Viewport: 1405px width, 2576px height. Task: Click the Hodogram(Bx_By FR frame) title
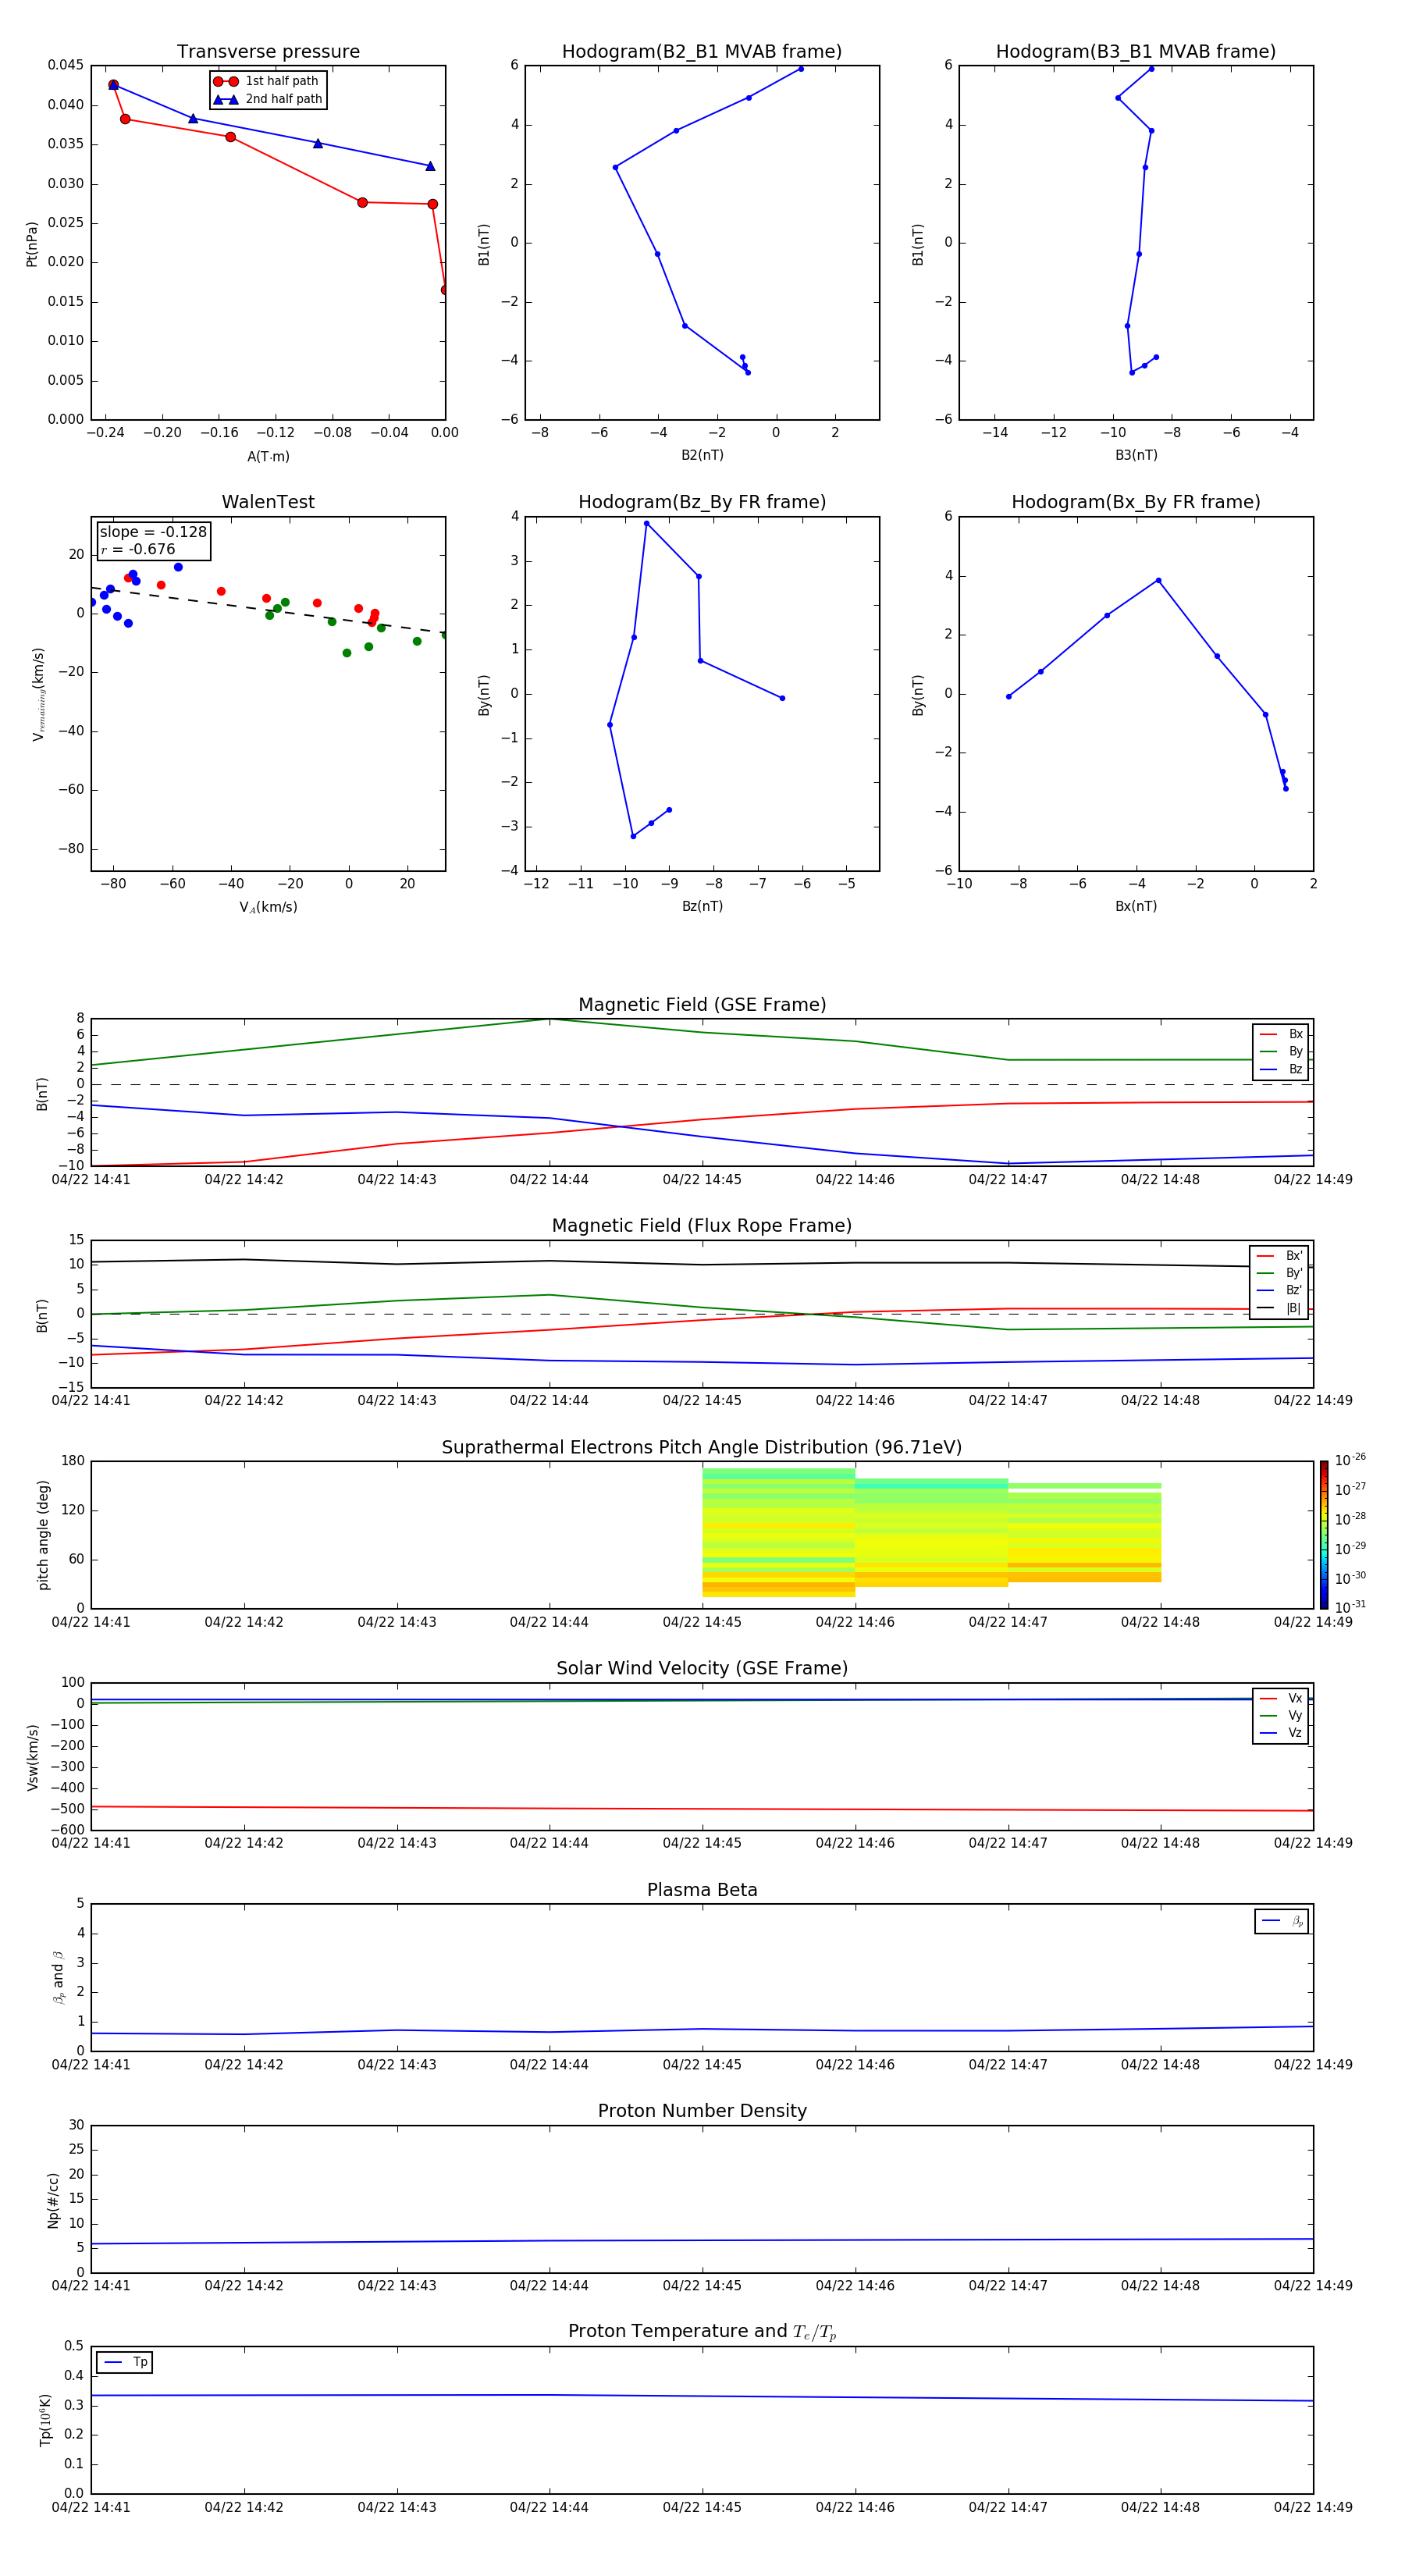coord(1136,502)
